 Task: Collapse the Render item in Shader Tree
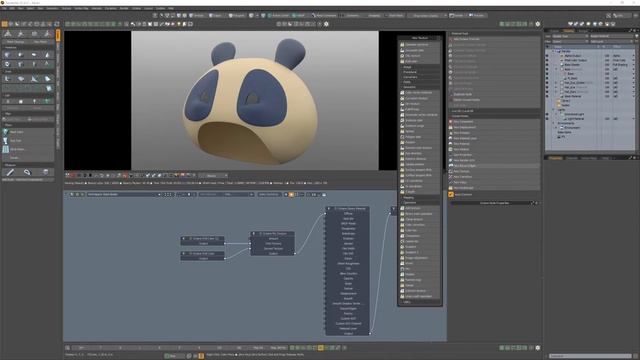[553, 51]
